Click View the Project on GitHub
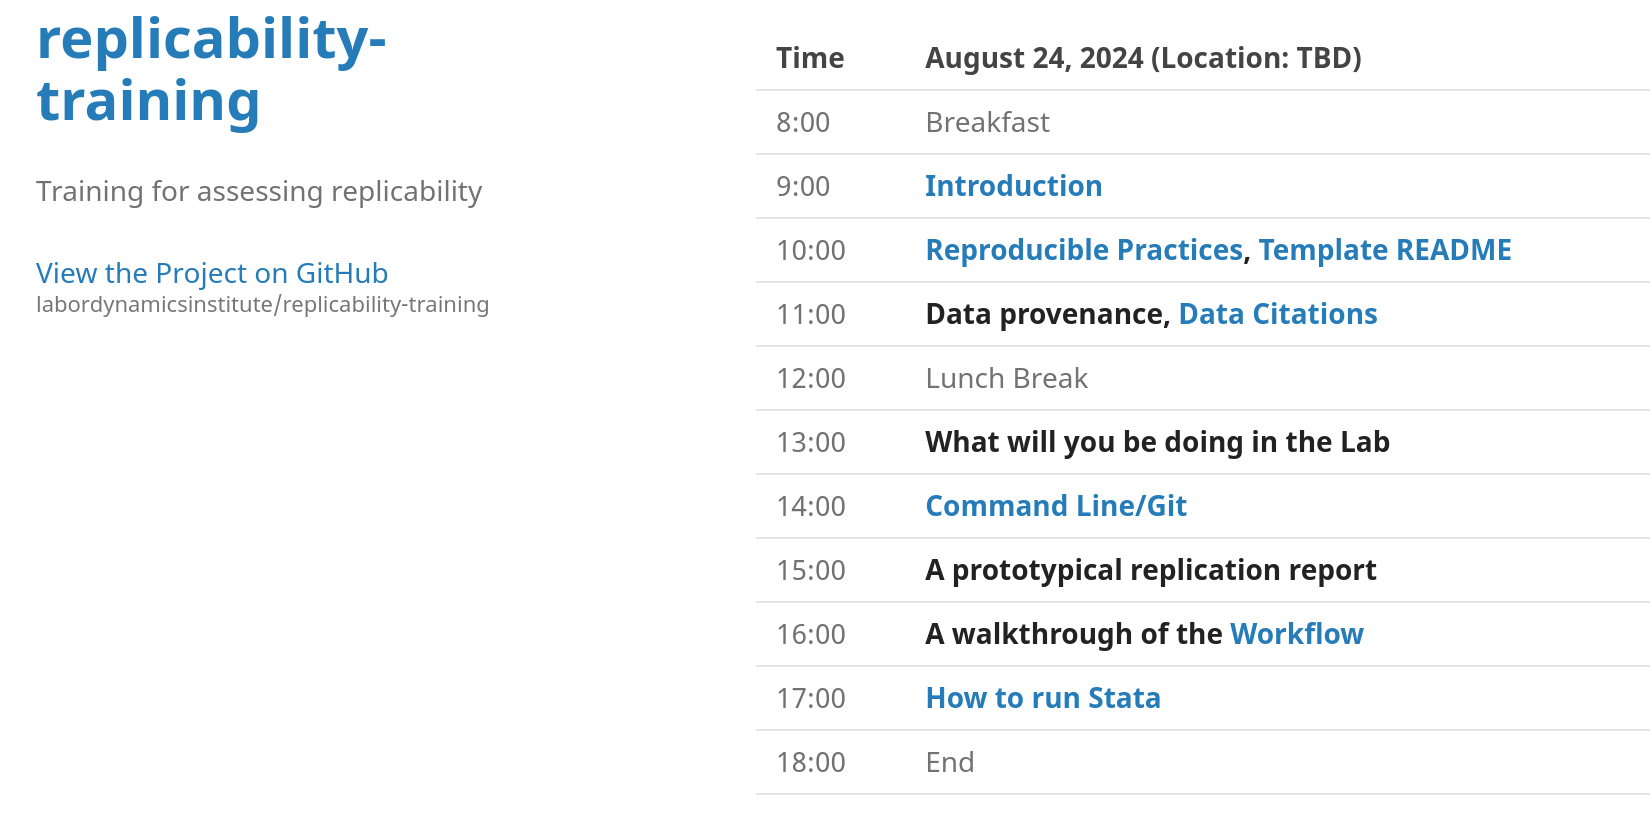This screenshot has height=822, width=1650. 212,273
